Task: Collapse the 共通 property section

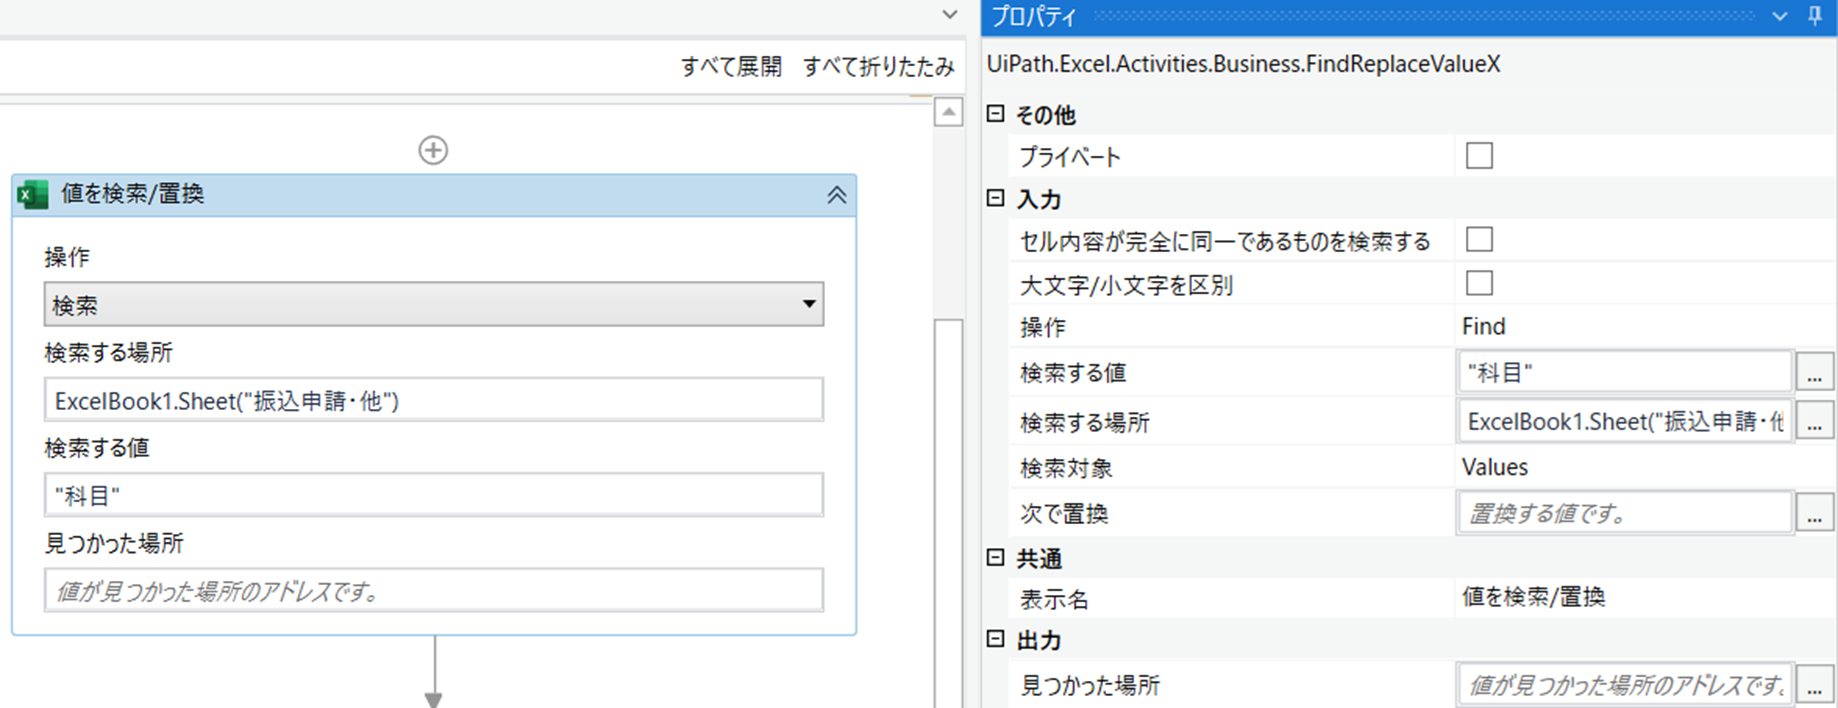Action: [x=995, y=557]
